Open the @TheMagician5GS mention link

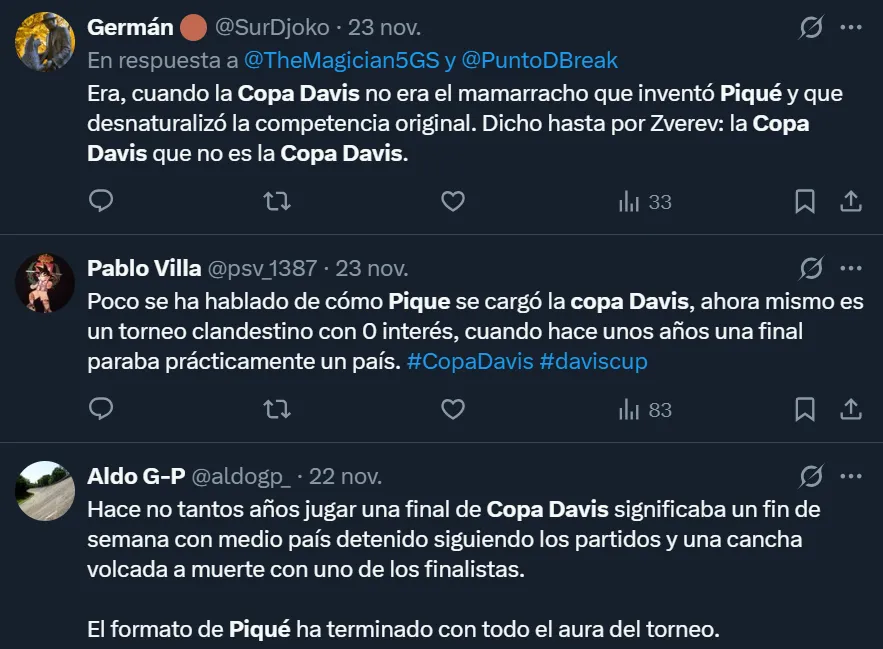point(341,60)
